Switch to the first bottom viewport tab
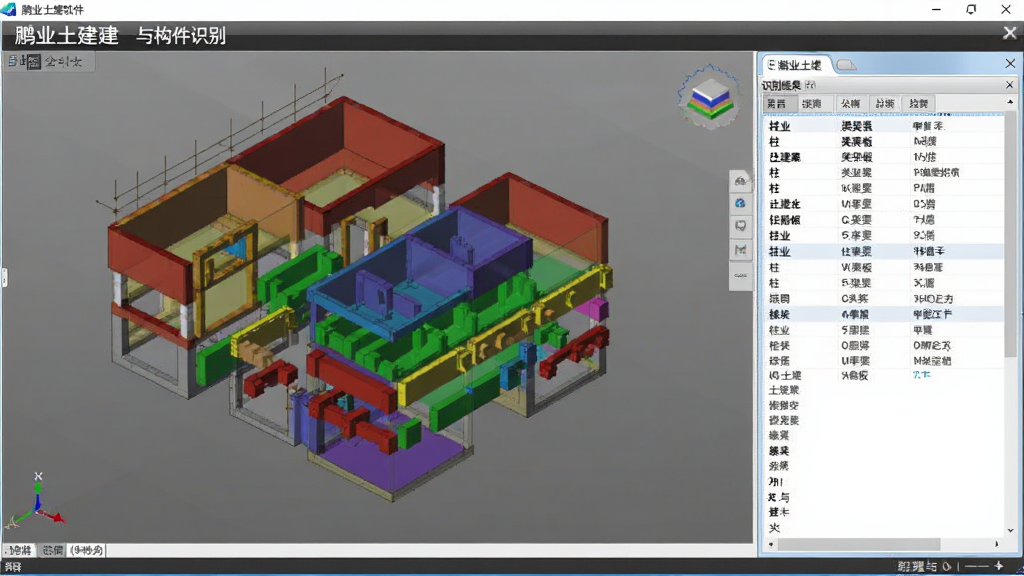Image resolution: width=1024 pixels, height=576 pixels. [18, 551]
